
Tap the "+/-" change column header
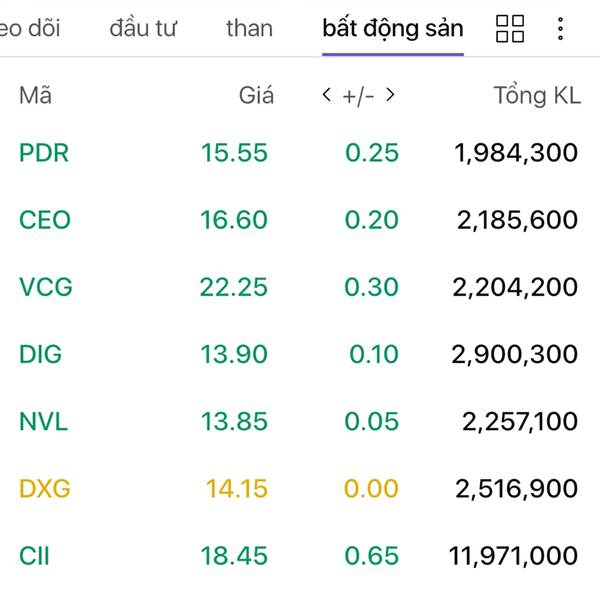(x=358, y=96)
